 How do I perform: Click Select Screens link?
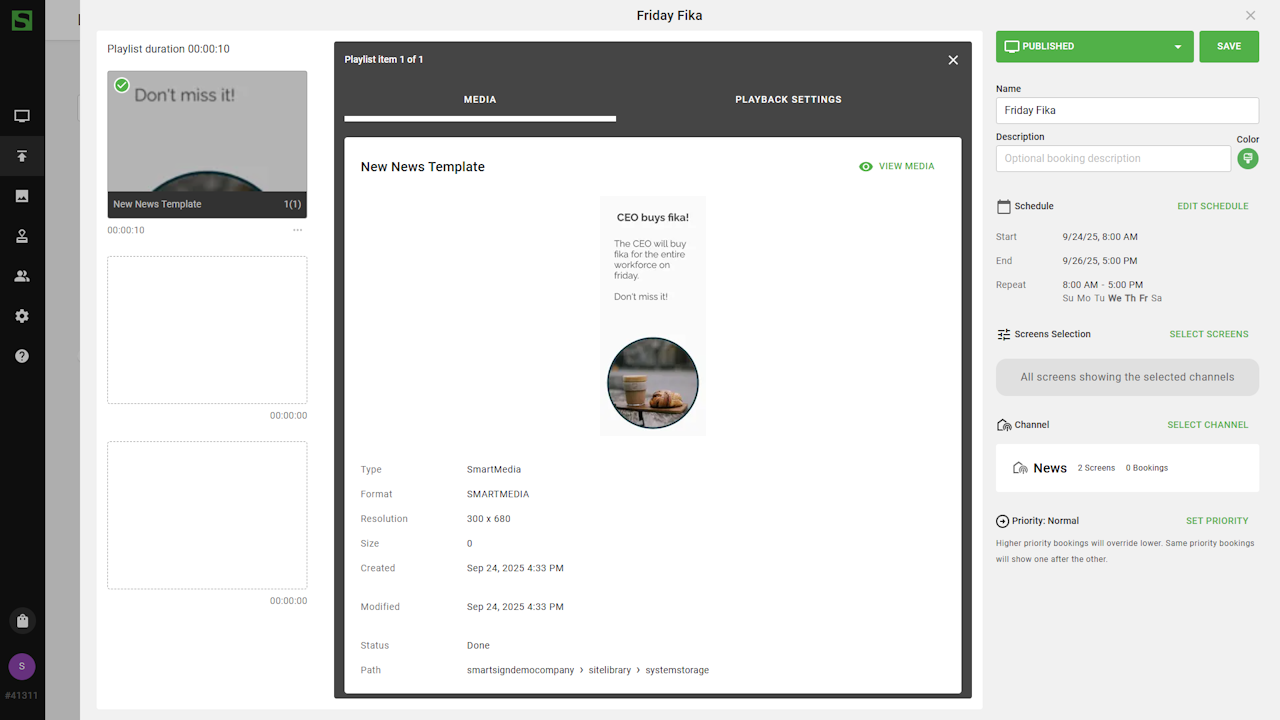tap(1208, 334)
